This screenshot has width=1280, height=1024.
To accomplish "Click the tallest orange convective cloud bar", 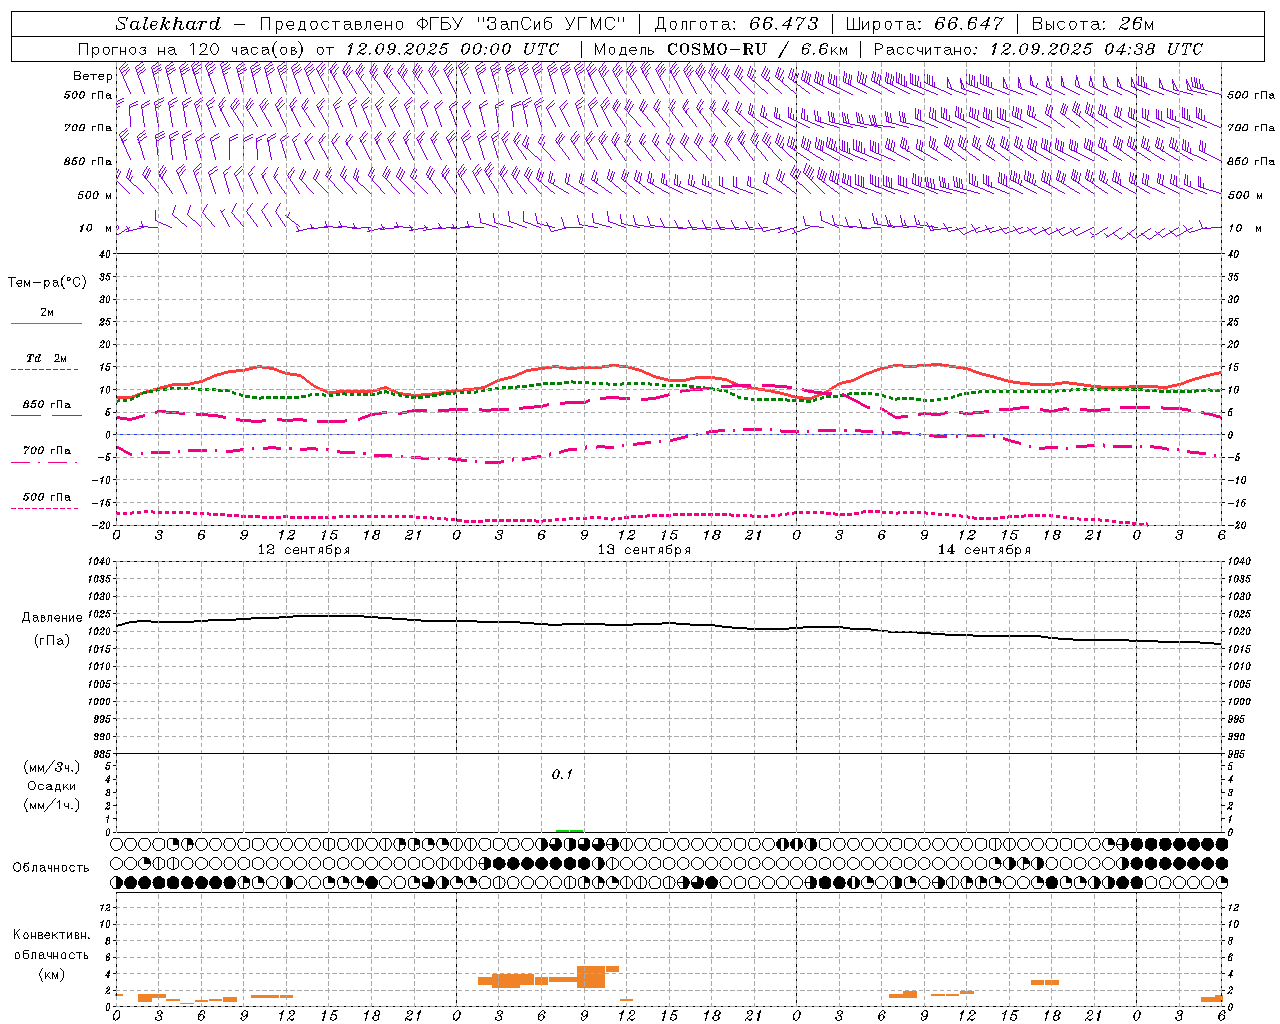I will [591, 977].
